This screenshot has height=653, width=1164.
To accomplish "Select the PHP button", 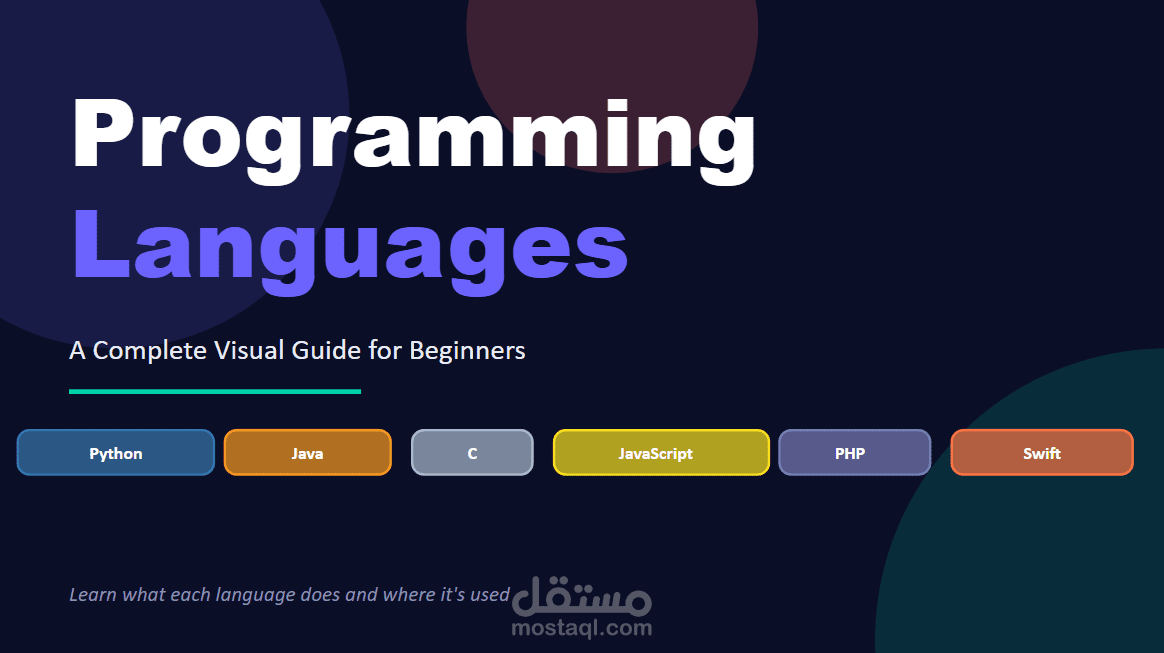I will point(854,453).
